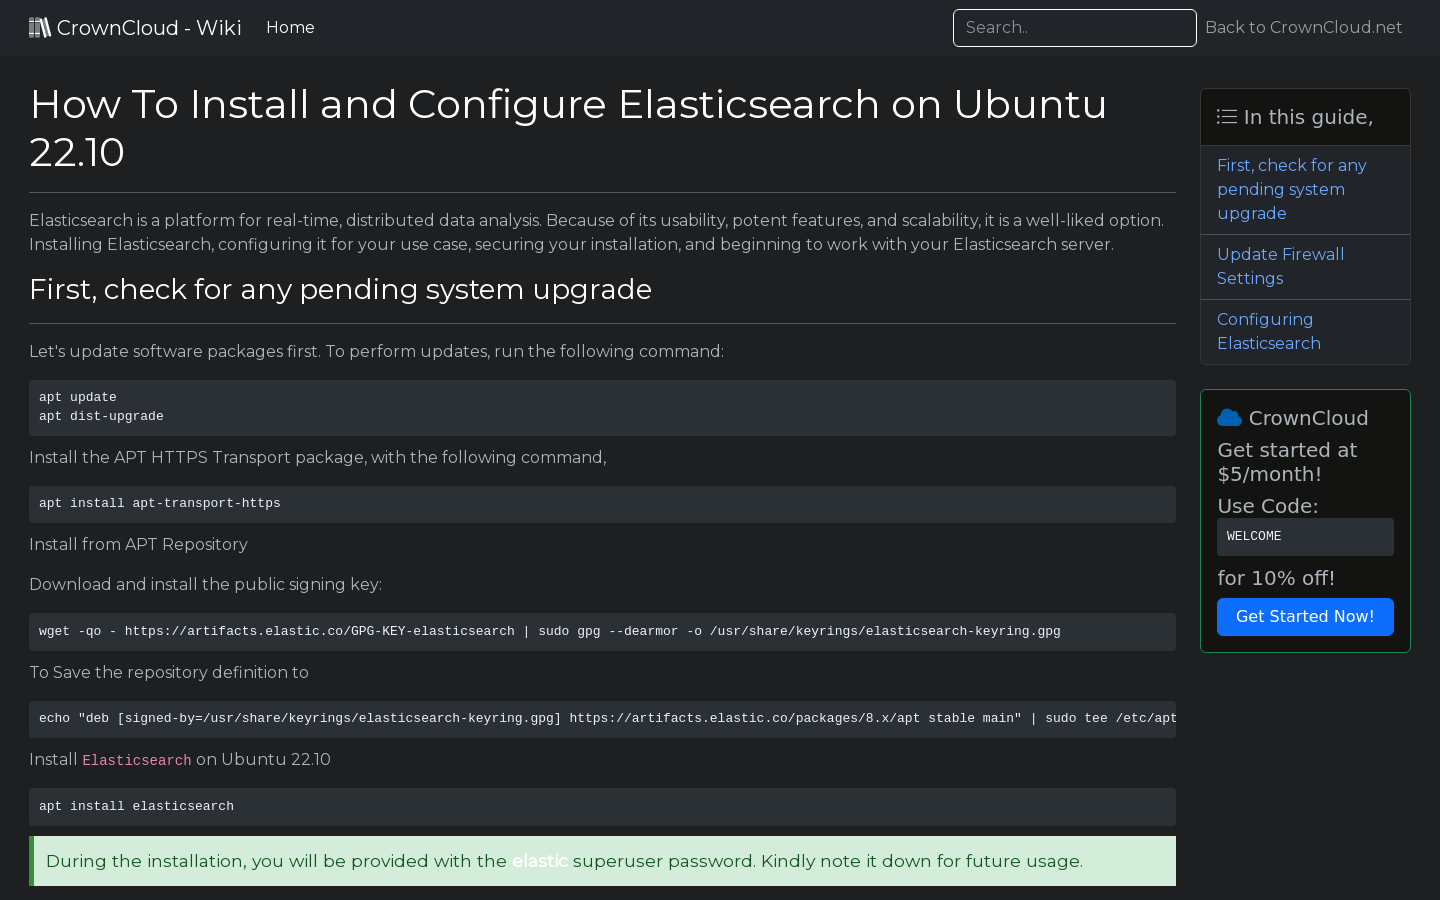The width and height of the screenshot is (1440, 900).
Task: Click the 'Back to CrownCloud.net' link
Action: tap(1303, 27)
